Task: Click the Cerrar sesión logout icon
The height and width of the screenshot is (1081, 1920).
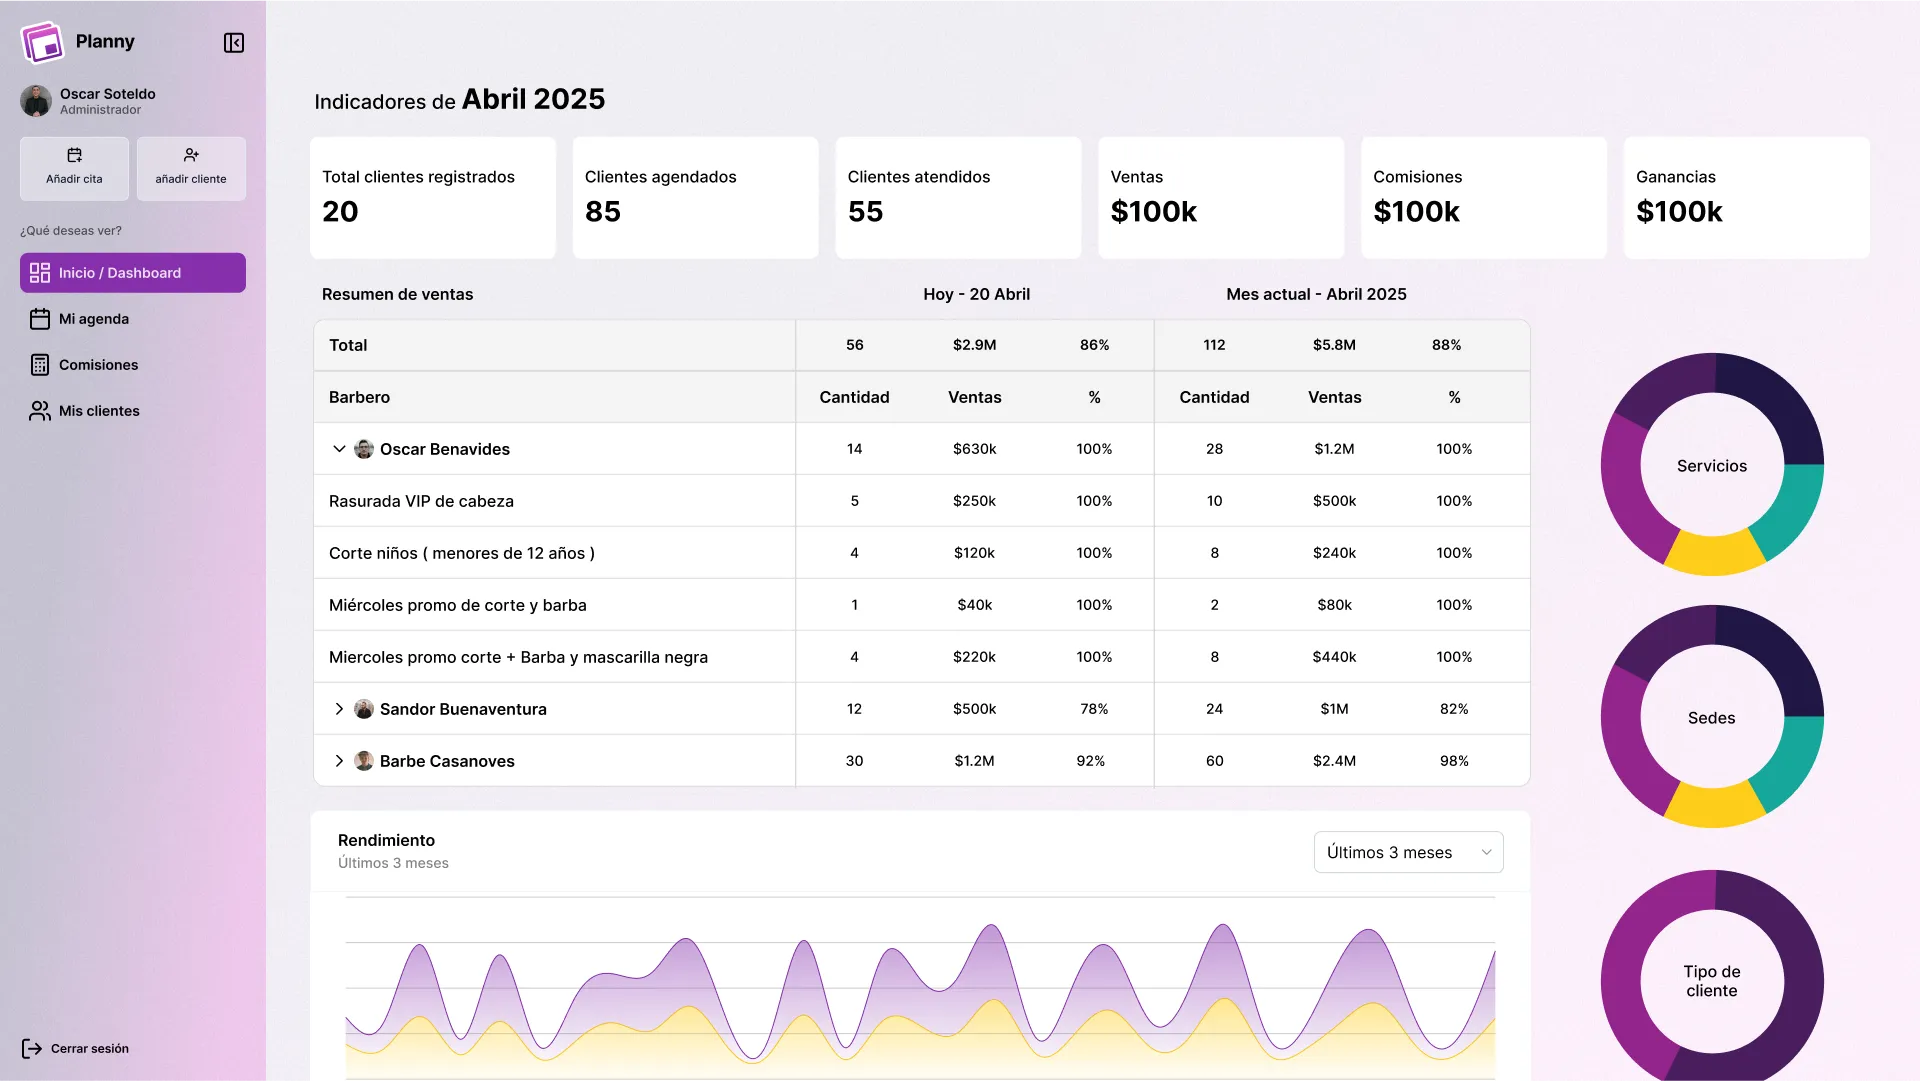Action: 32,1048
